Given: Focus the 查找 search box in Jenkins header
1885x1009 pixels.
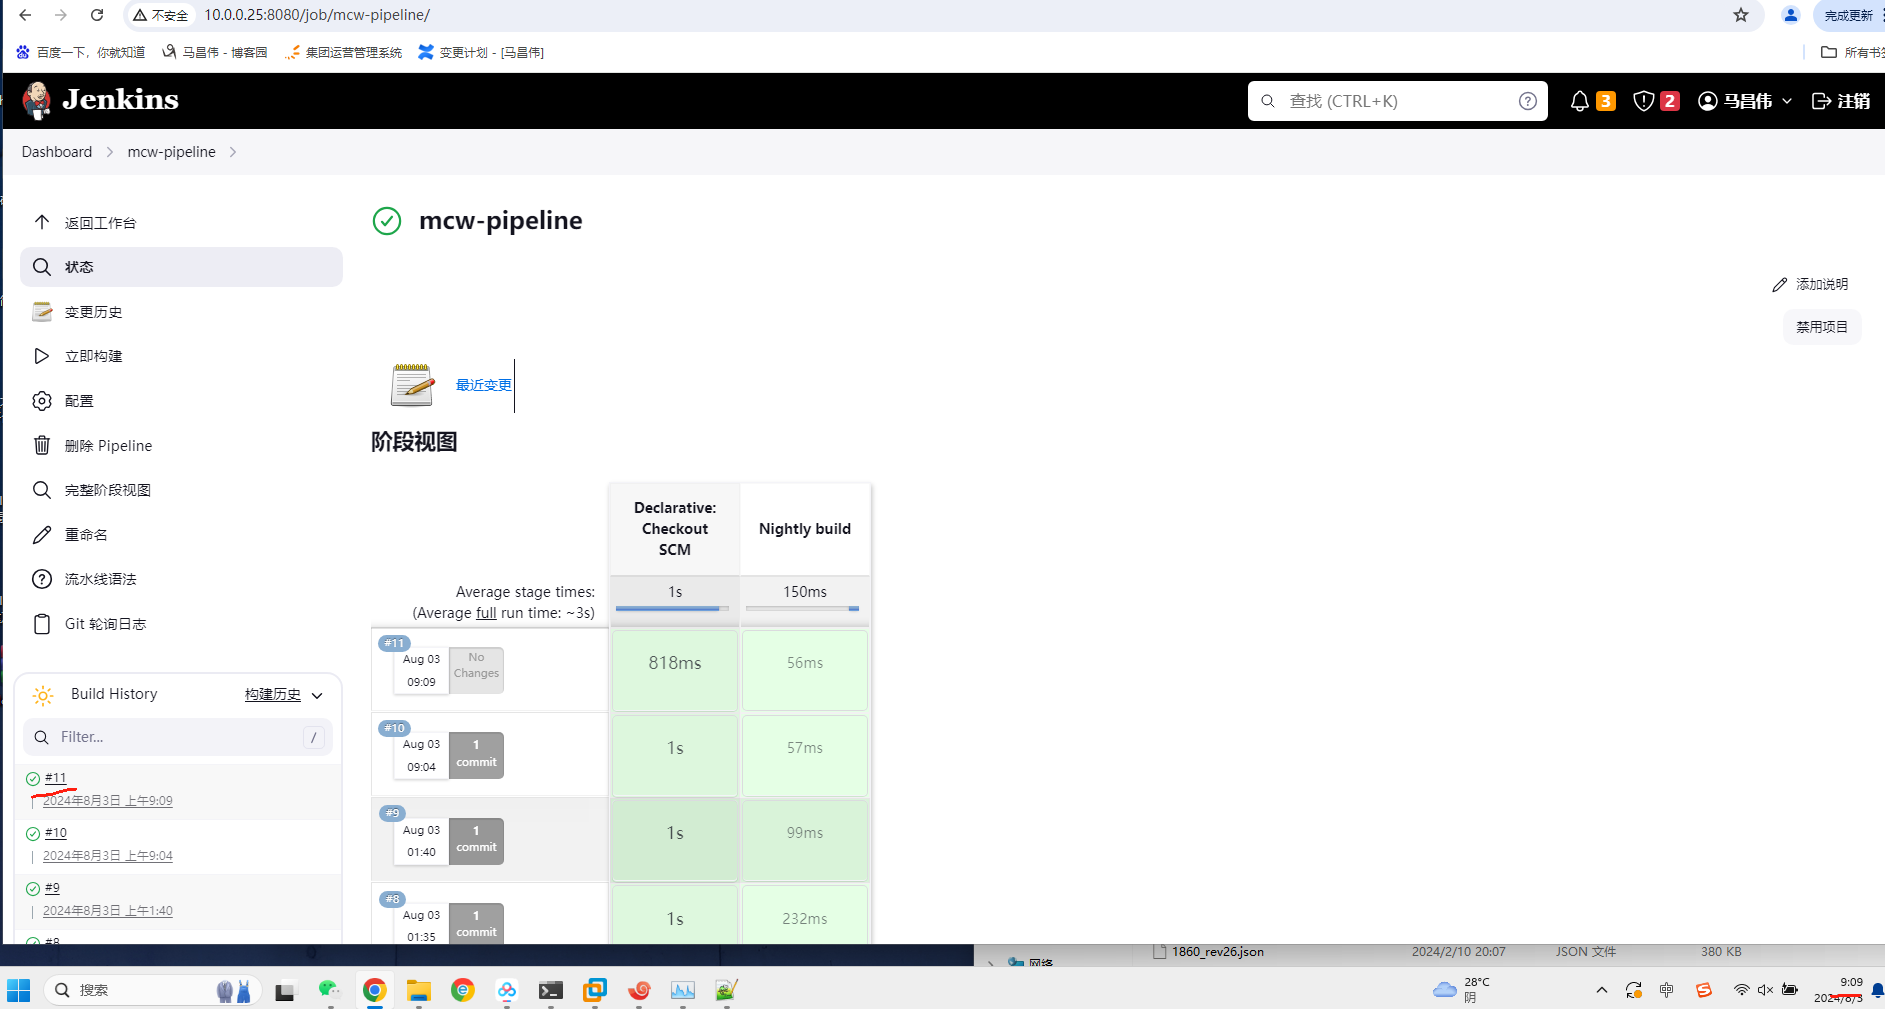Looking at the screenshot, I should tap(1397, 101).
